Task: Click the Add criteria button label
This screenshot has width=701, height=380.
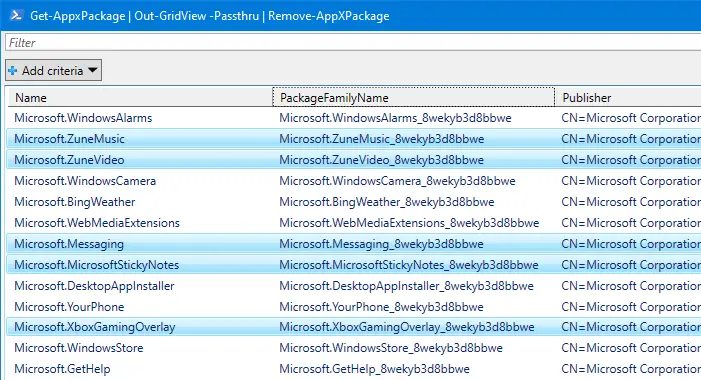Action: coord(52,71)
